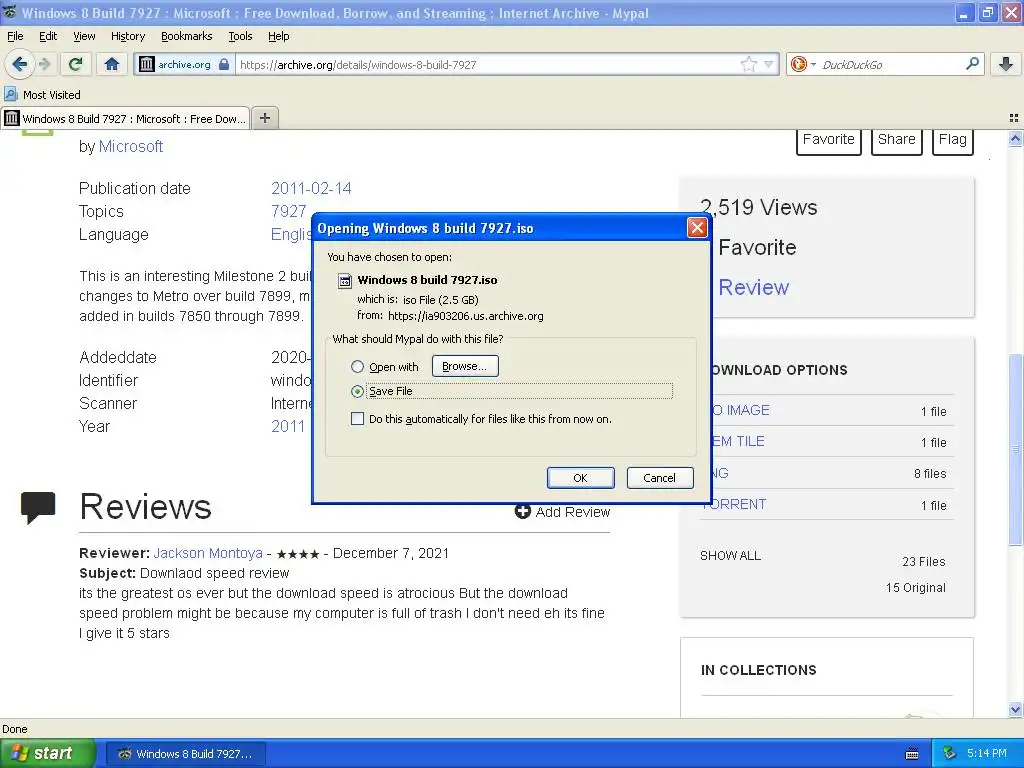Click the Browse... button

pos(465,366)
